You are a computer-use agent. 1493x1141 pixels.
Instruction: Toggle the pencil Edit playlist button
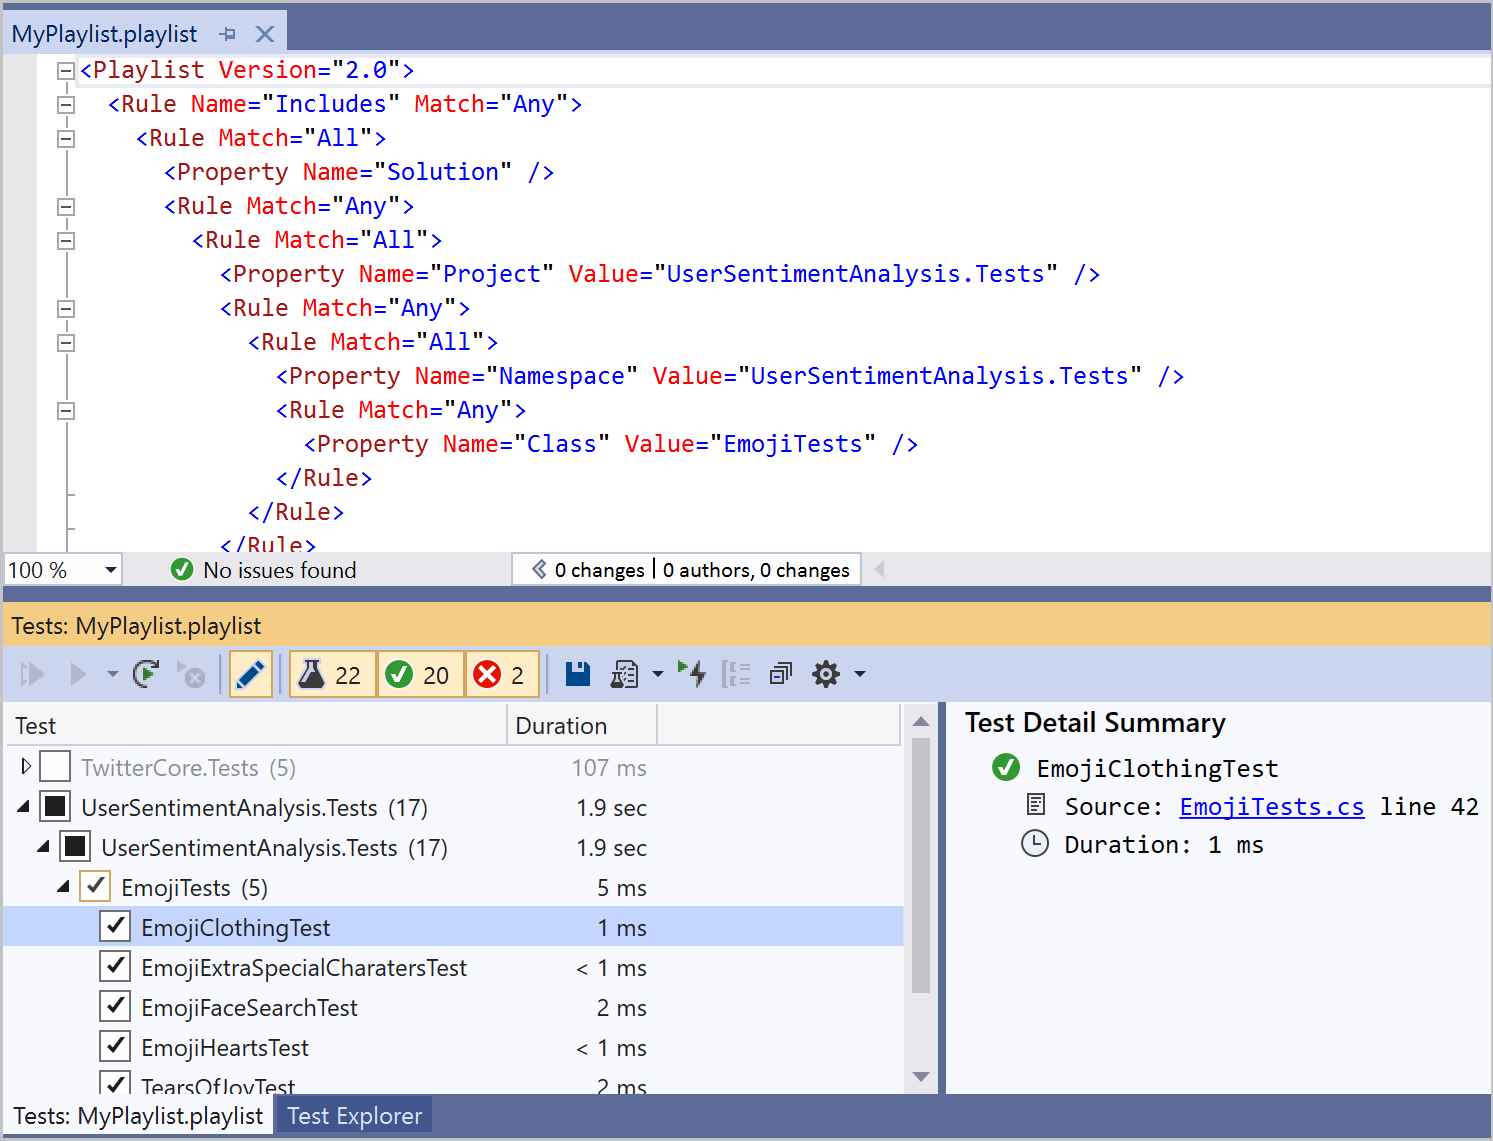coord(251,674)
